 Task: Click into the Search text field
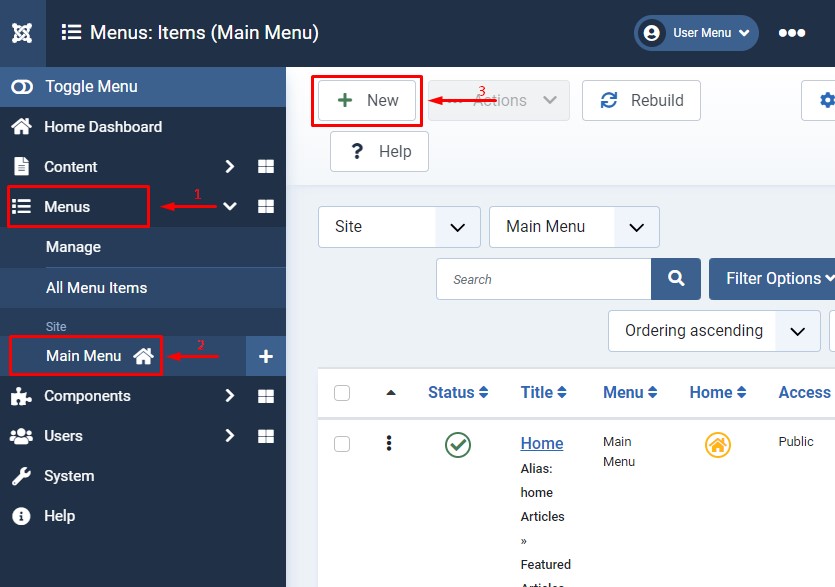point(543,279)
